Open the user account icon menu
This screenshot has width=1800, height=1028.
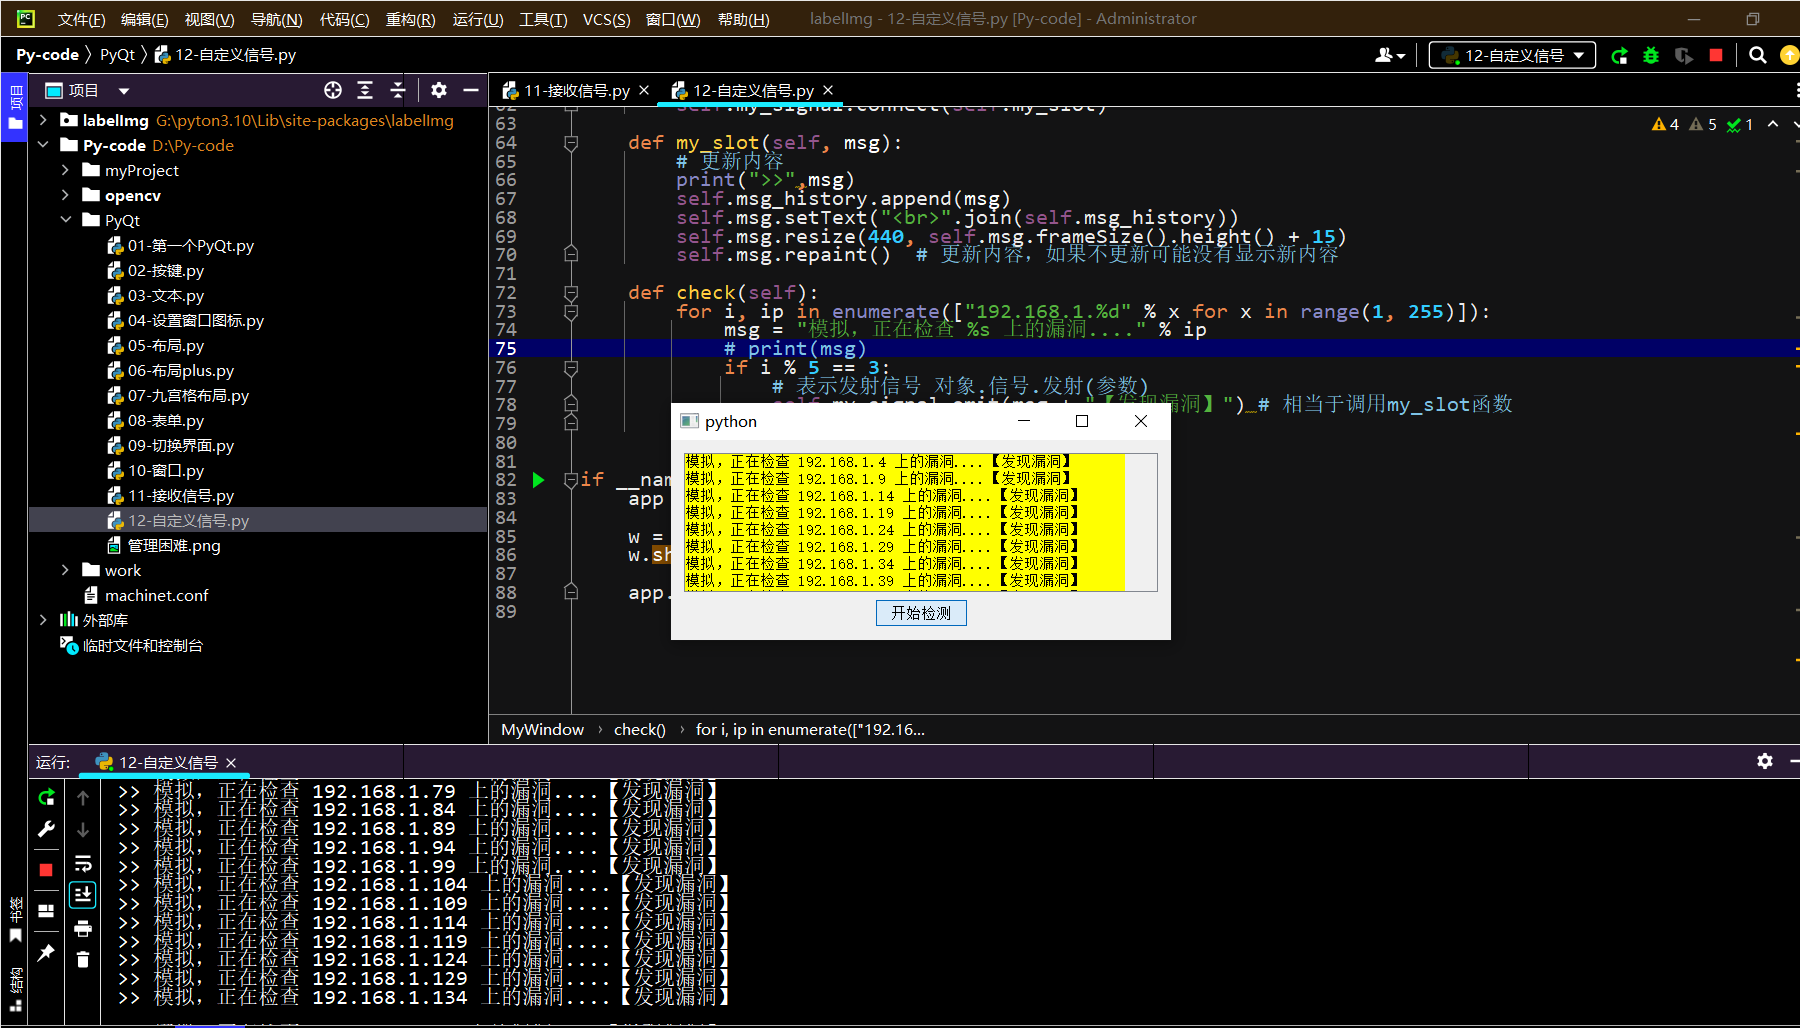click(1390, 56)
